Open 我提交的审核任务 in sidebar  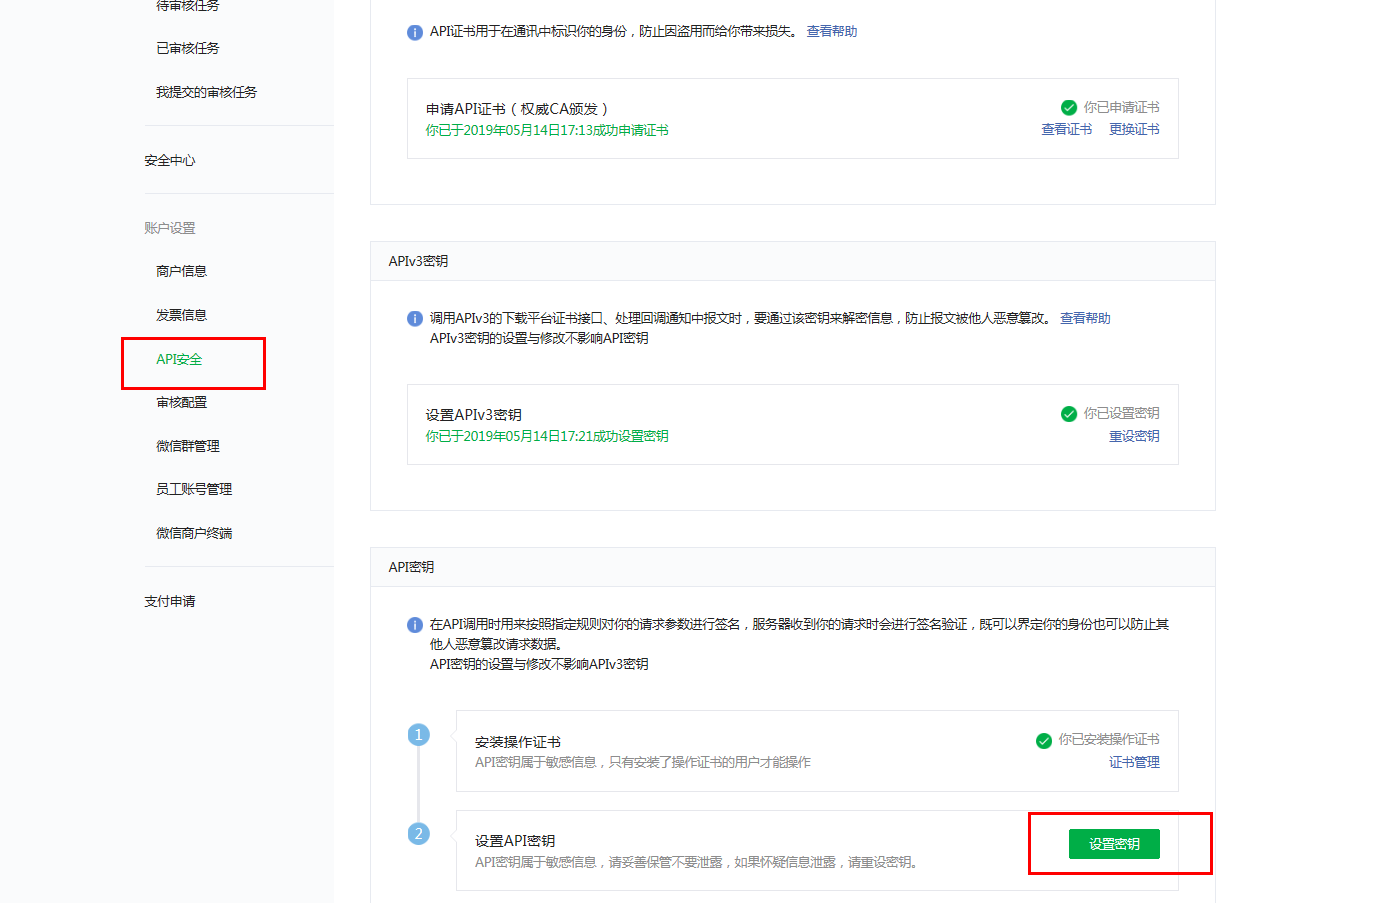pyautogui.click(x=206, y=92)
